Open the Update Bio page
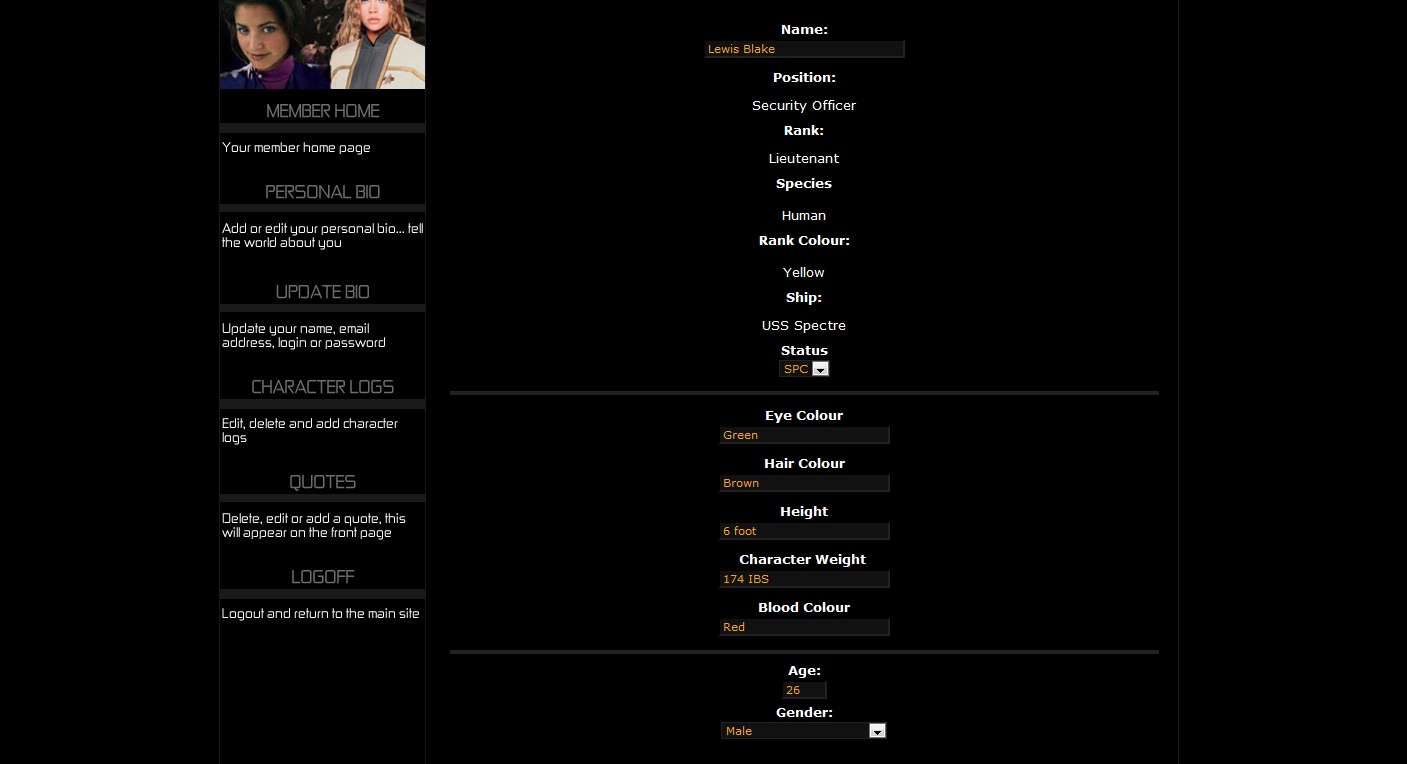The height and width of the screenshot is (764, 1407). tap(322, 292)
